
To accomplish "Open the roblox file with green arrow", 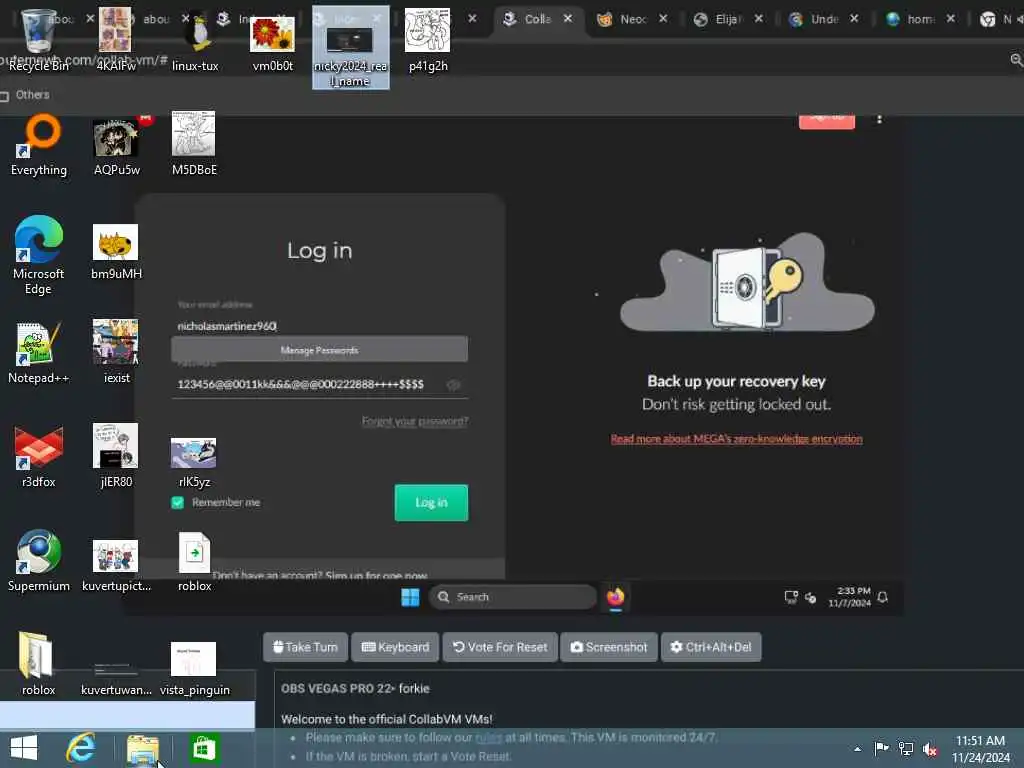I will 195,562.
